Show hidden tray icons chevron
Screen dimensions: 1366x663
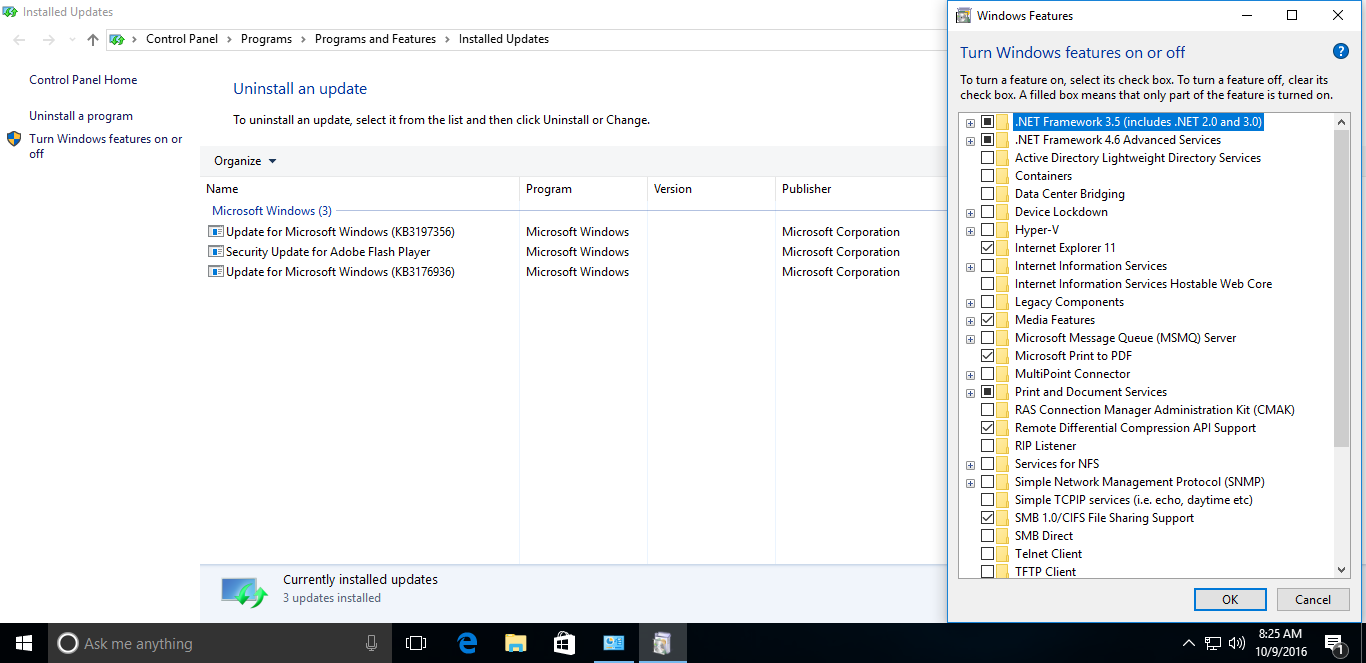tap(1188, 643)
